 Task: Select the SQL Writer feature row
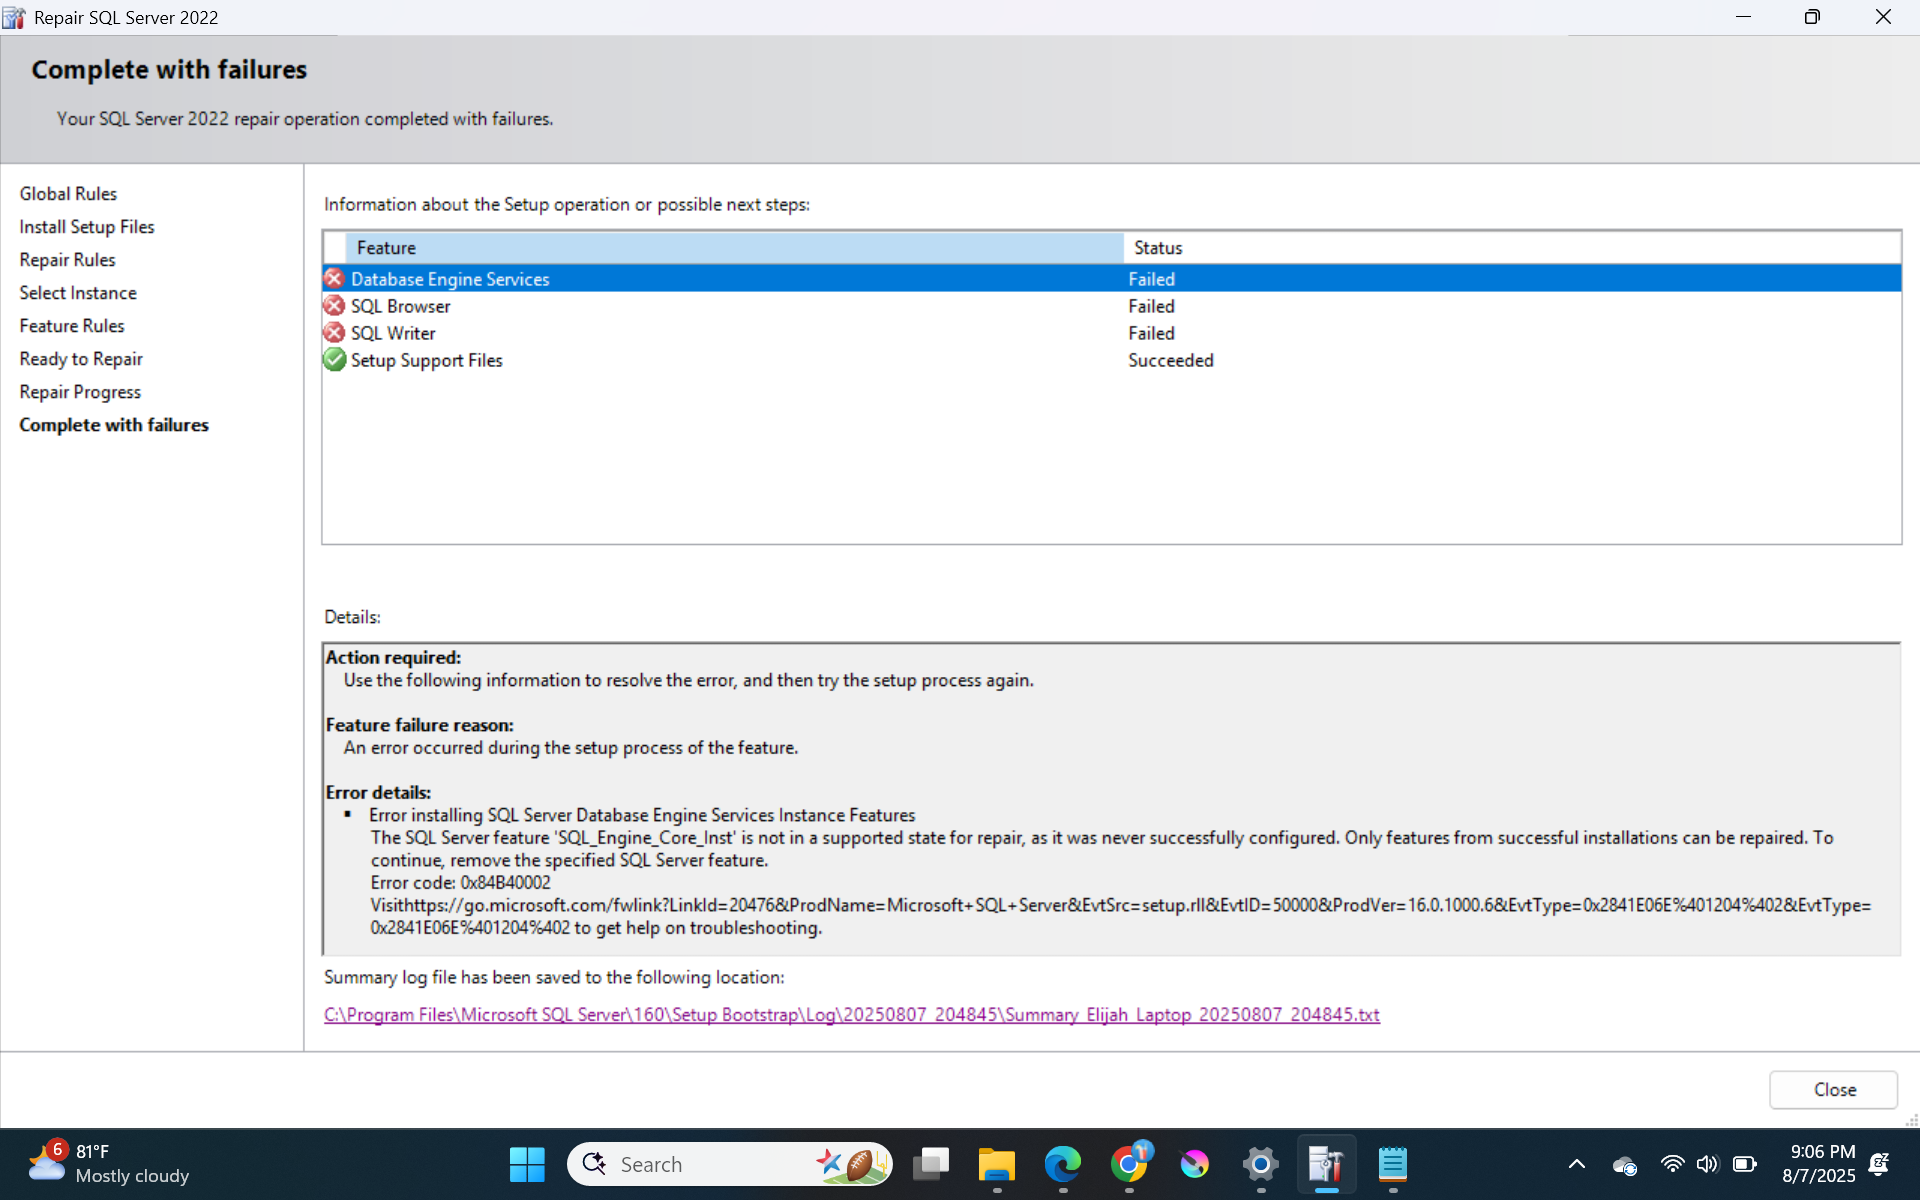coord(1112,333)
